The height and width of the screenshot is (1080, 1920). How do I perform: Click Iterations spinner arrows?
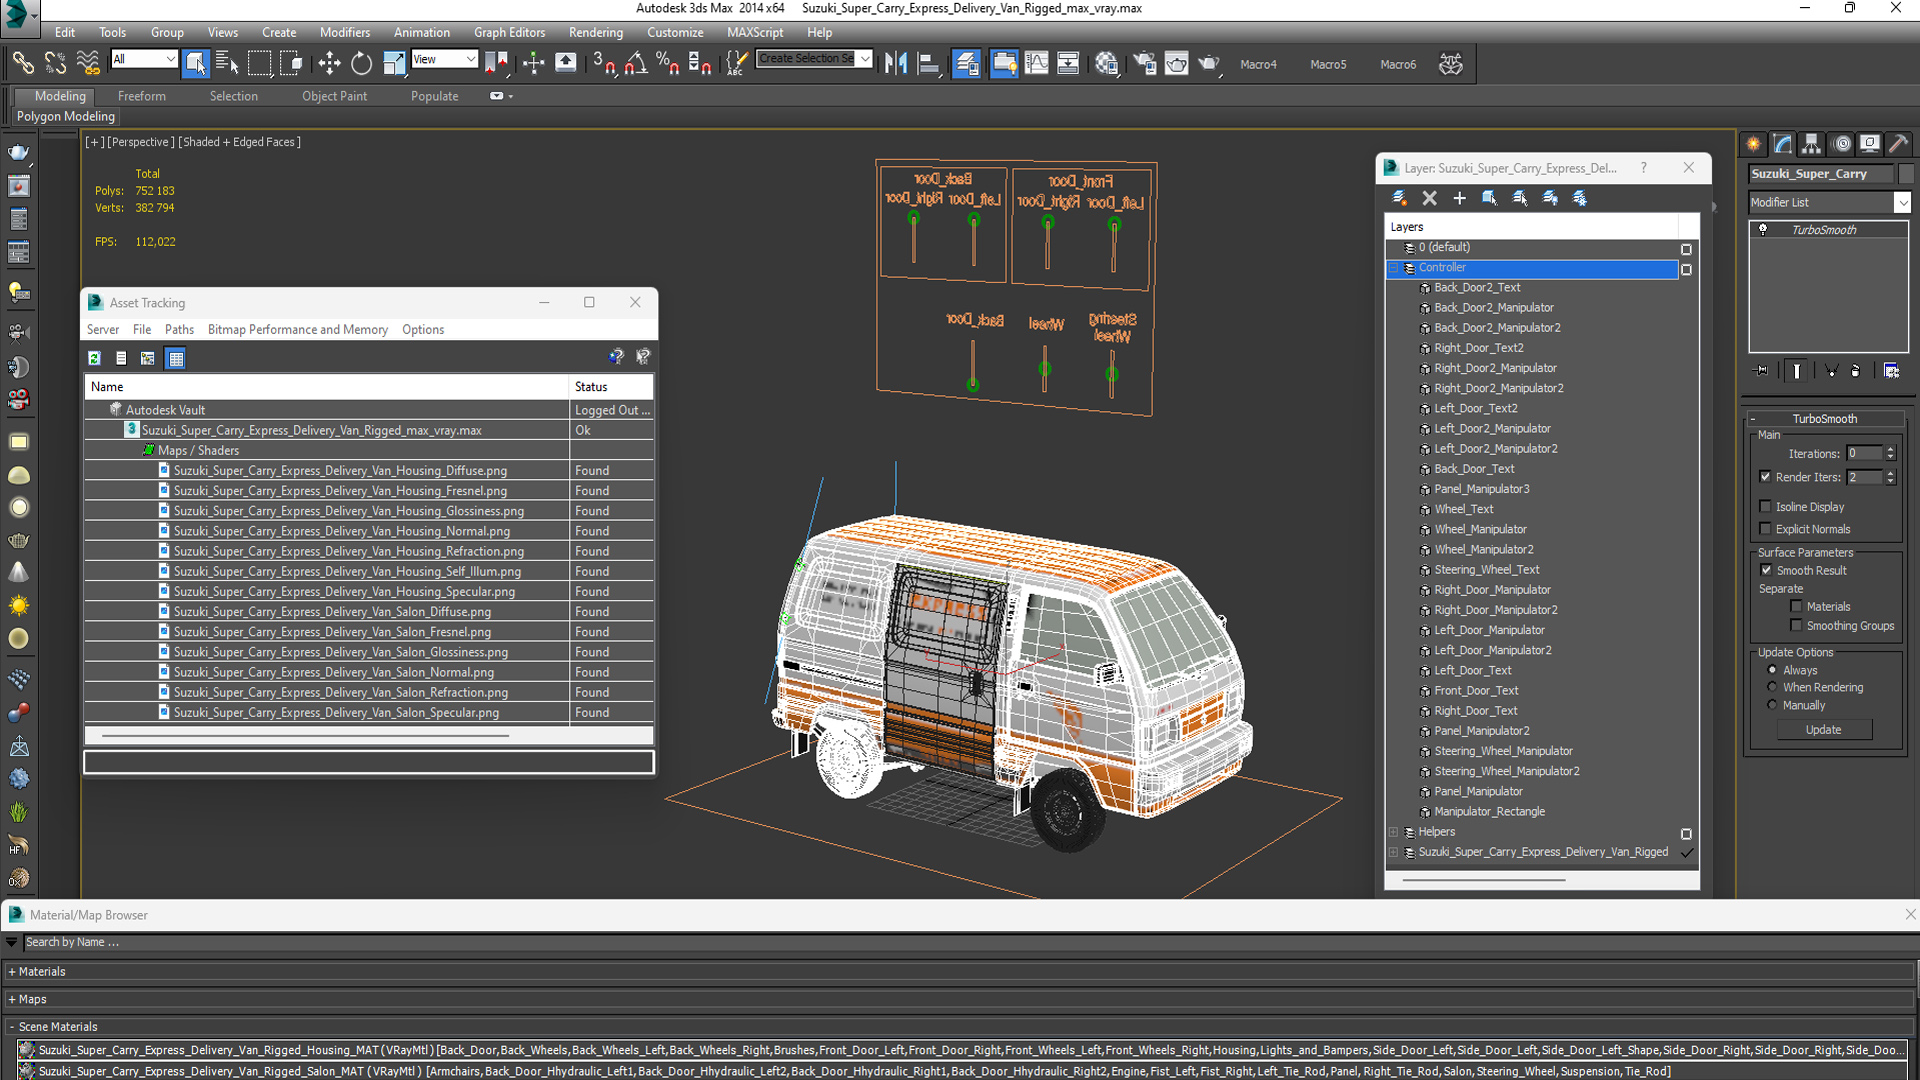point(1890,453)
